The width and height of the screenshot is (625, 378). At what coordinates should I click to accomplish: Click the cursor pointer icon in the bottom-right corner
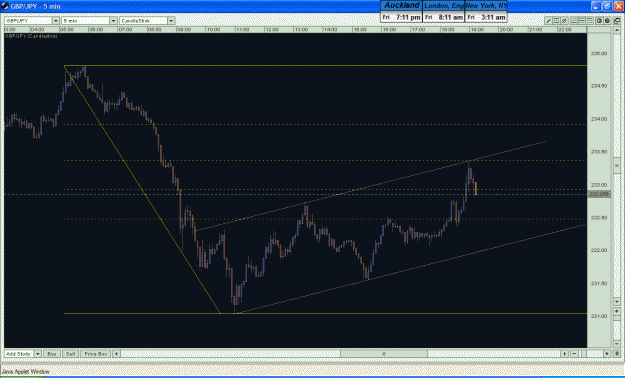[x=617, y=353]
